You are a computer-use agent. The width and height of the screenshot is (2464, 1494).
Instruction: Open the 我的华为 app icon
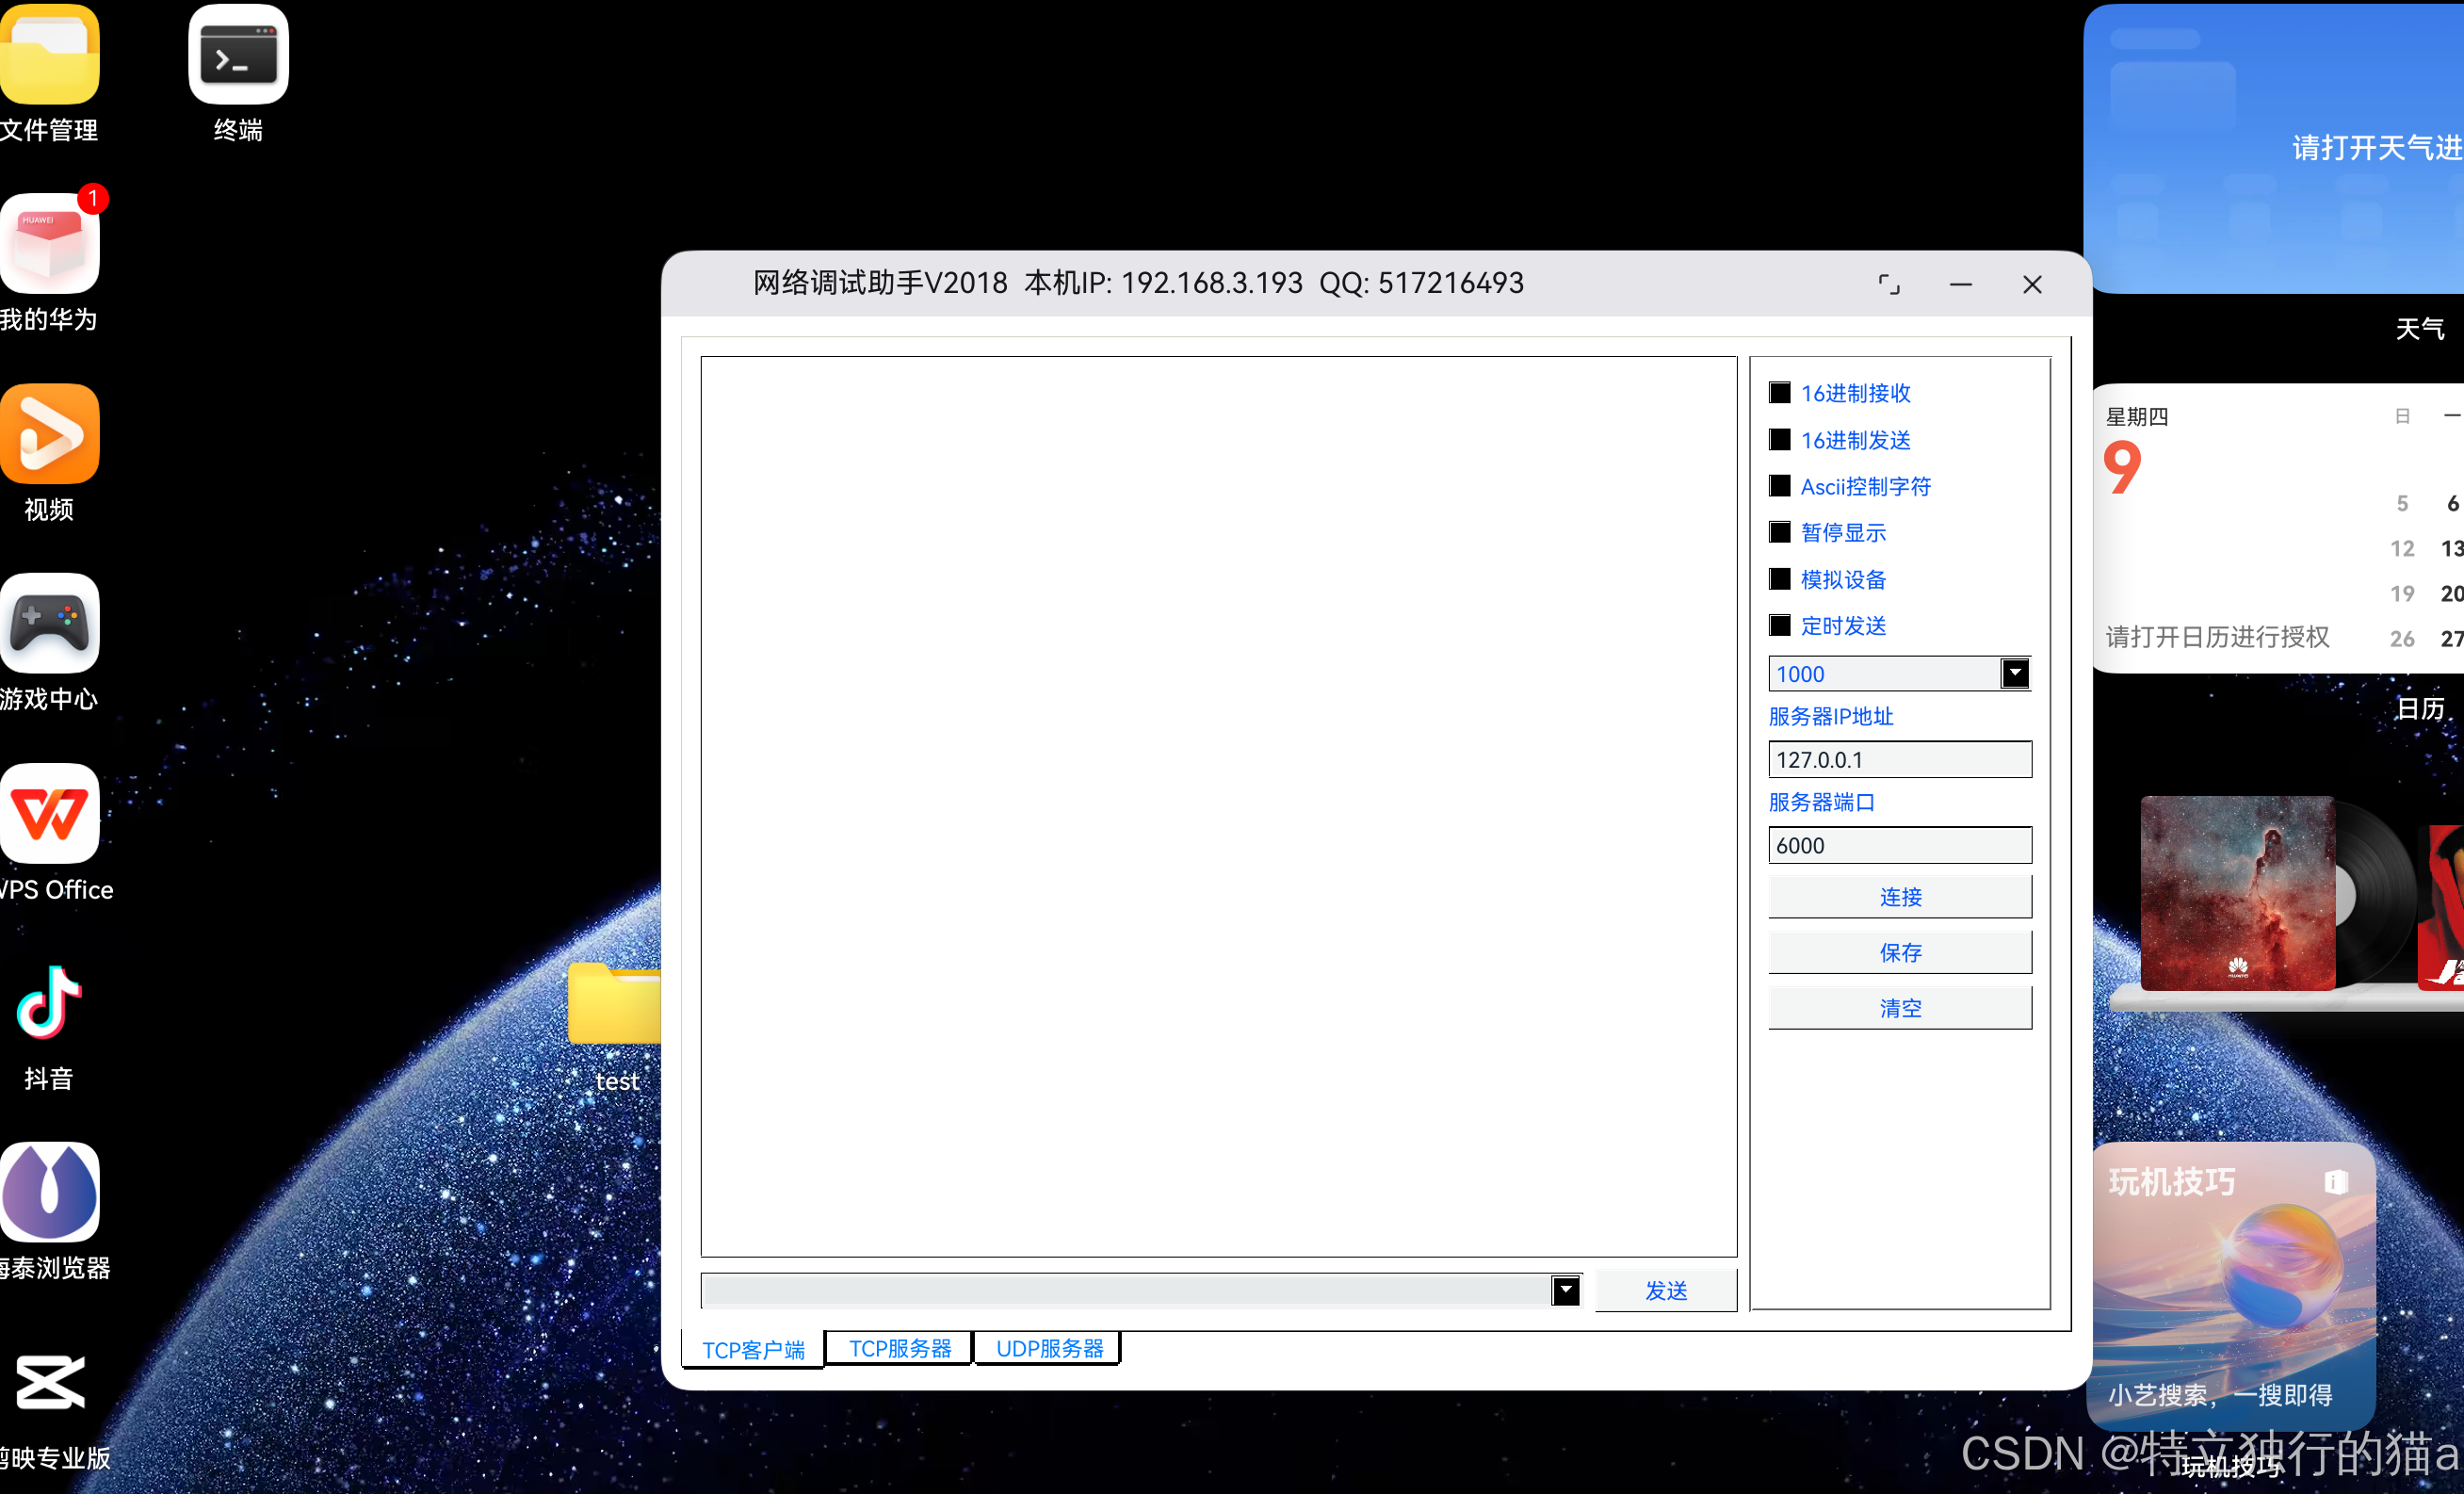click(48, 243)
